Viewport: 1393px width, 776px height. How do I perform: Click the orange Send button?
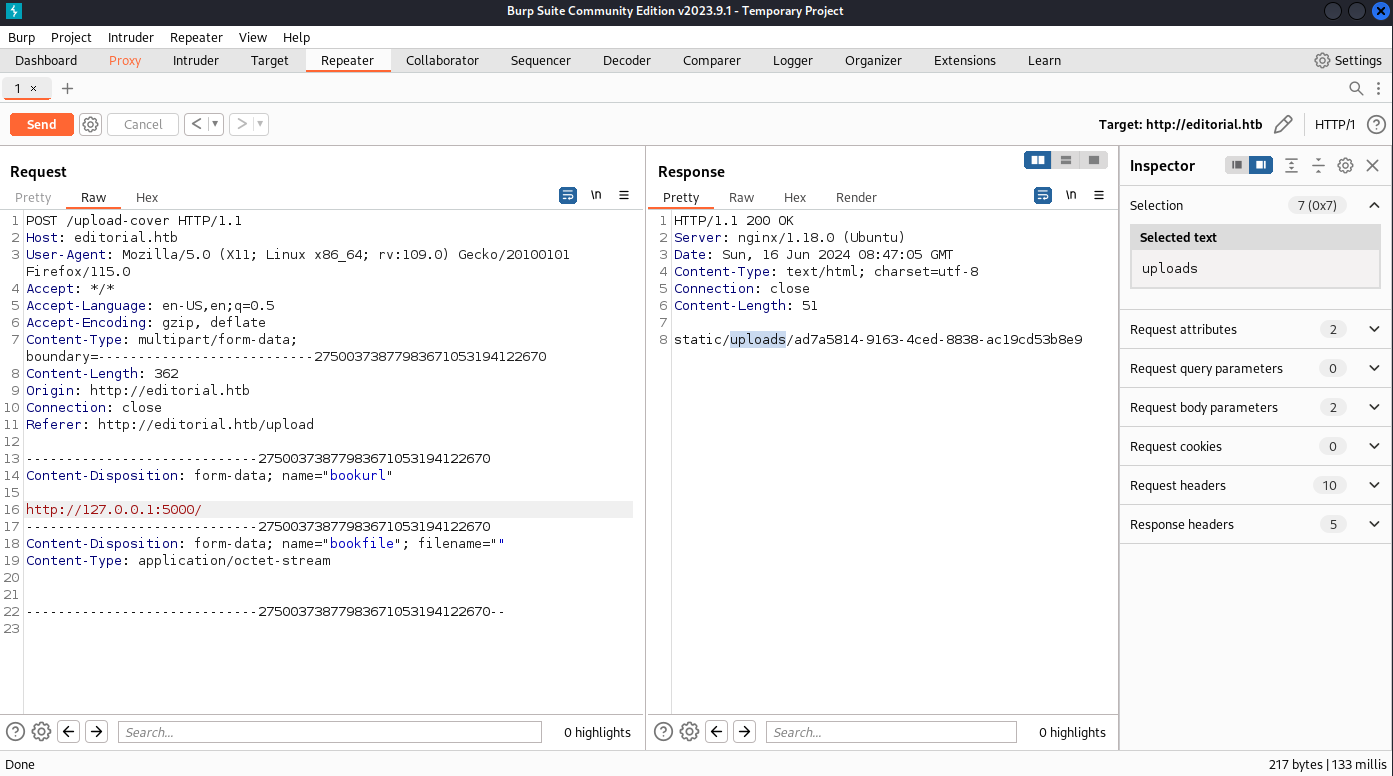[x=41, y=124]
